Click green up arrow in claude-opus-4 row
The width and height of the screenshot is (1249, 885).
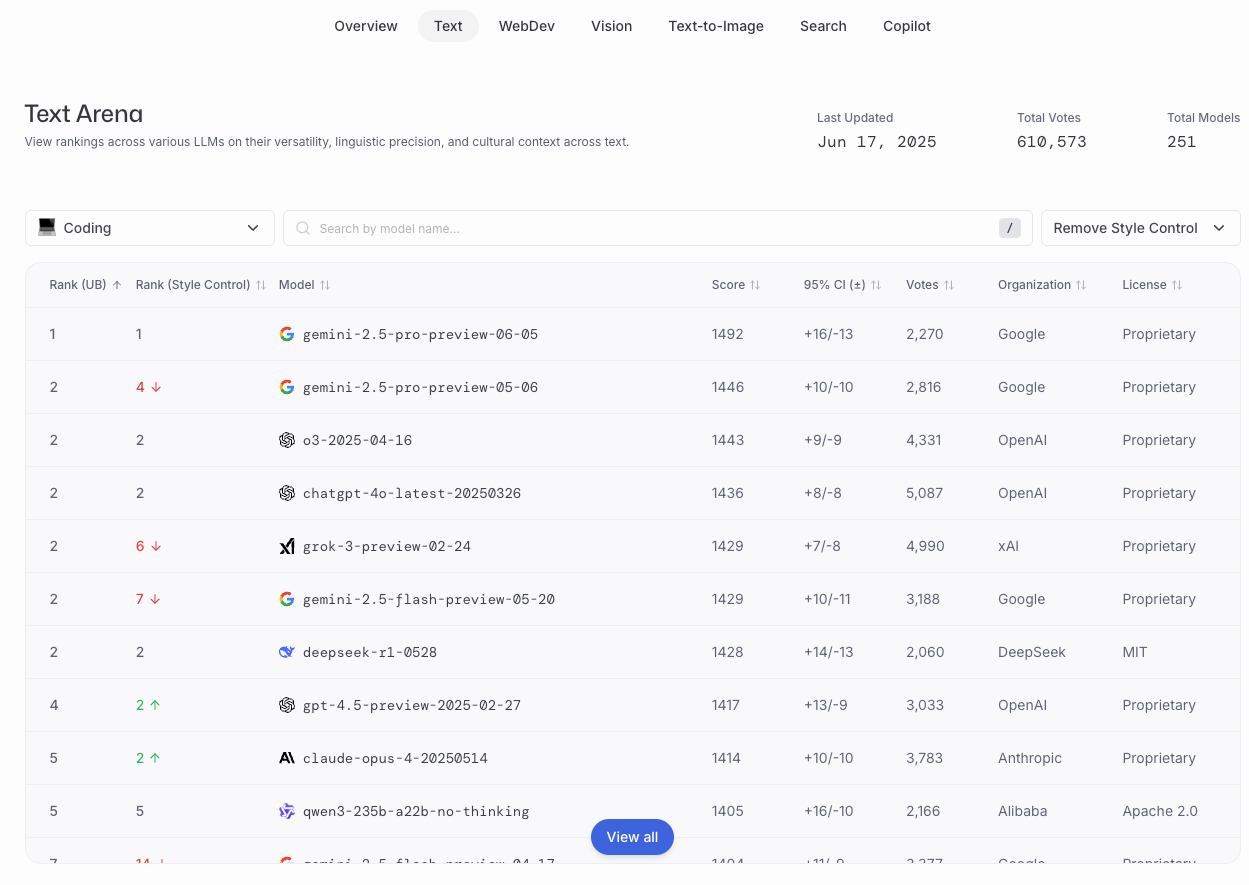point(155,758)
